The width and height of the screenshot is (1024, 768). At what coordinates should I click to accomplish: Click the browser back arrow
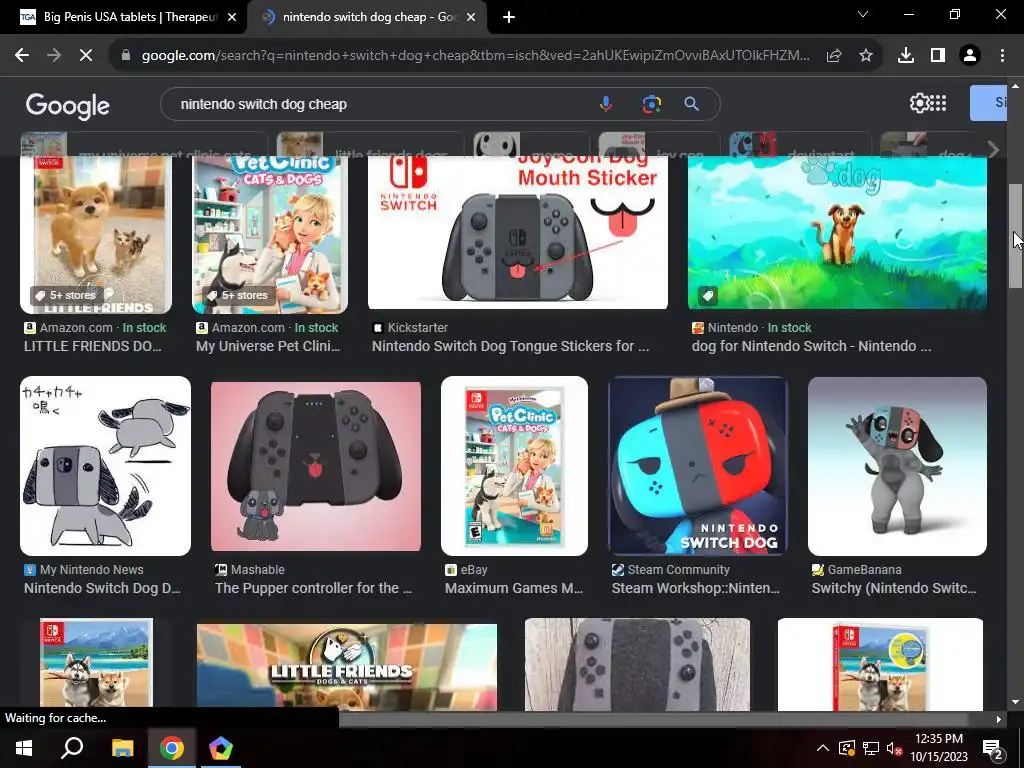[x=22, y=56]
